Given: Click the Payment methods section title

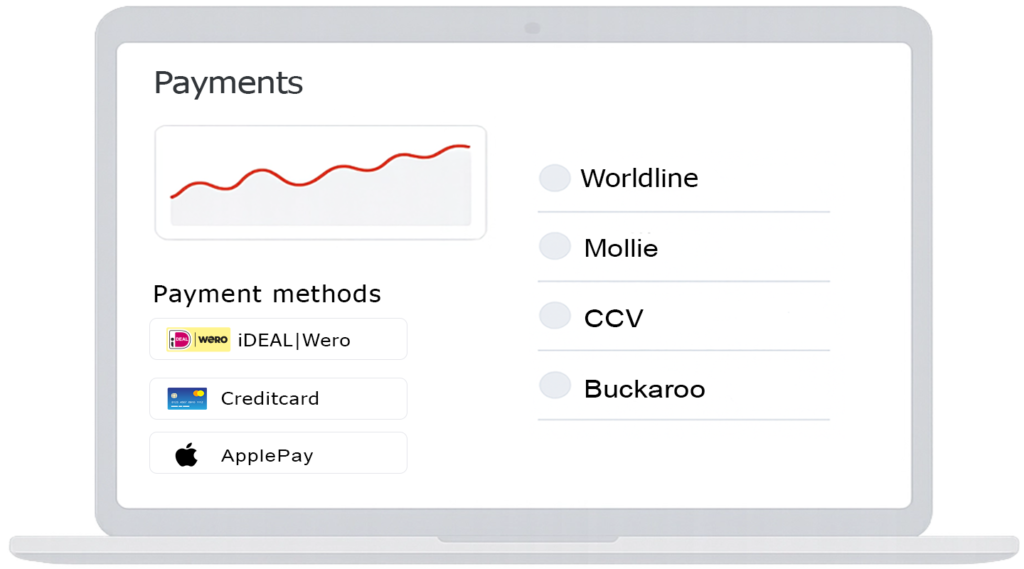Looking at the screenshot, I should pyautogui.click(x=267, y=294).
